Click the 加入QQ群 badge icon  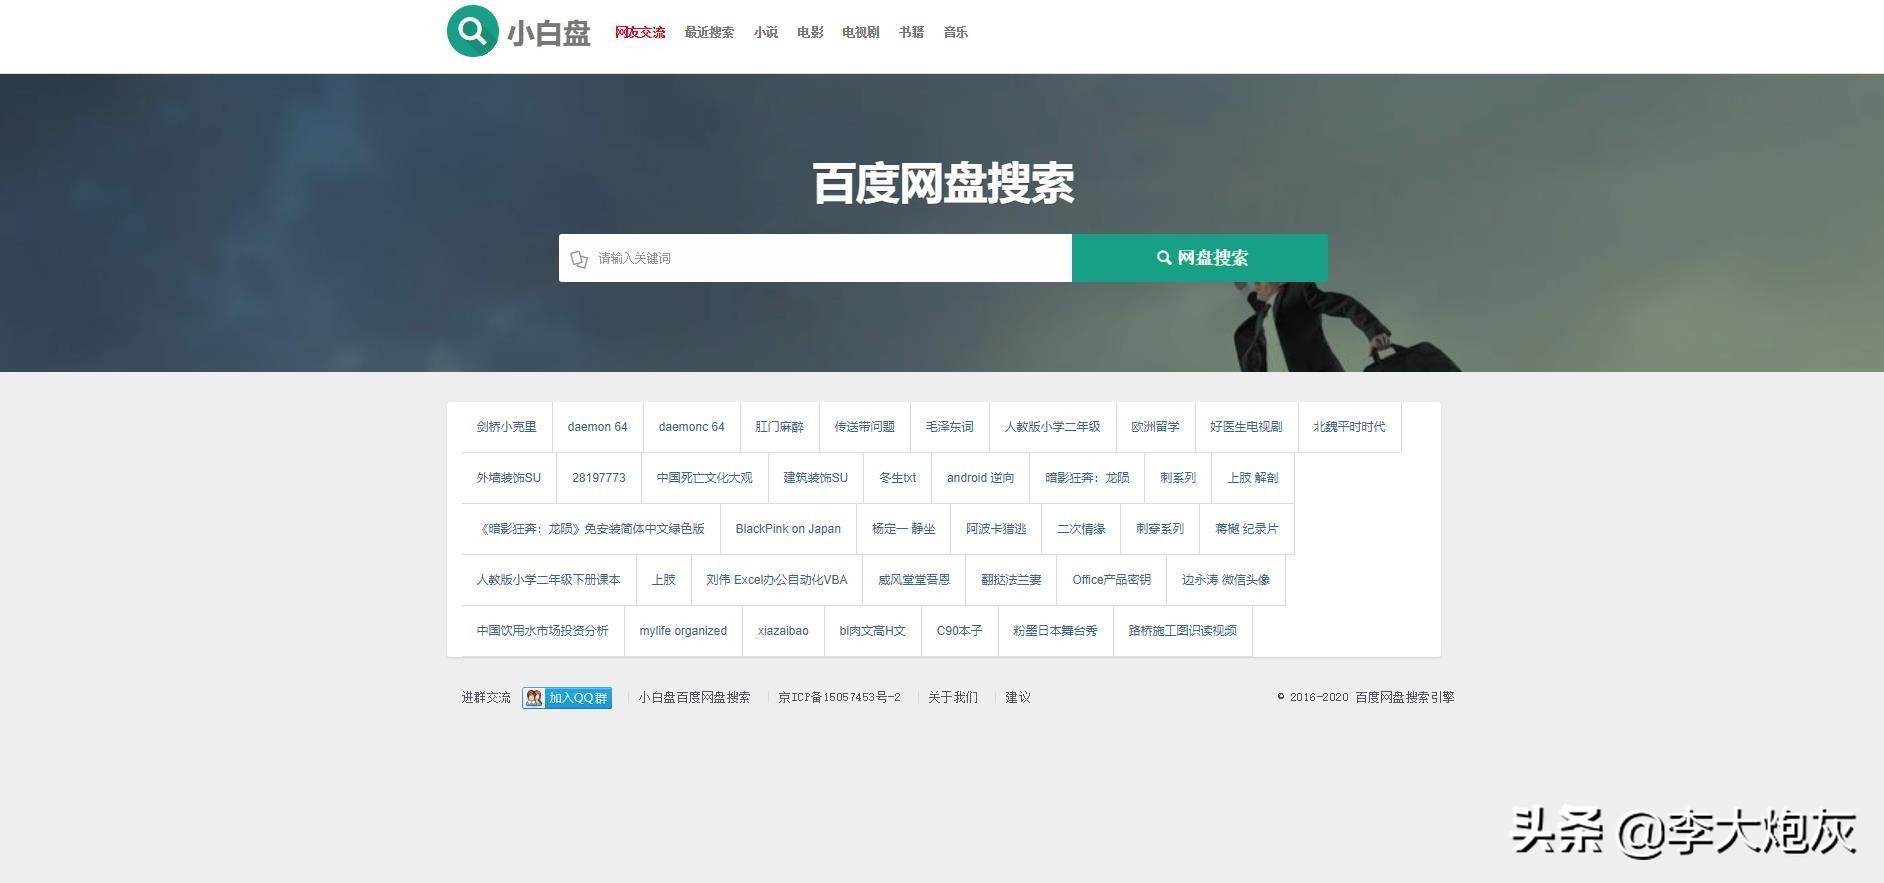[x=567, y=698]
